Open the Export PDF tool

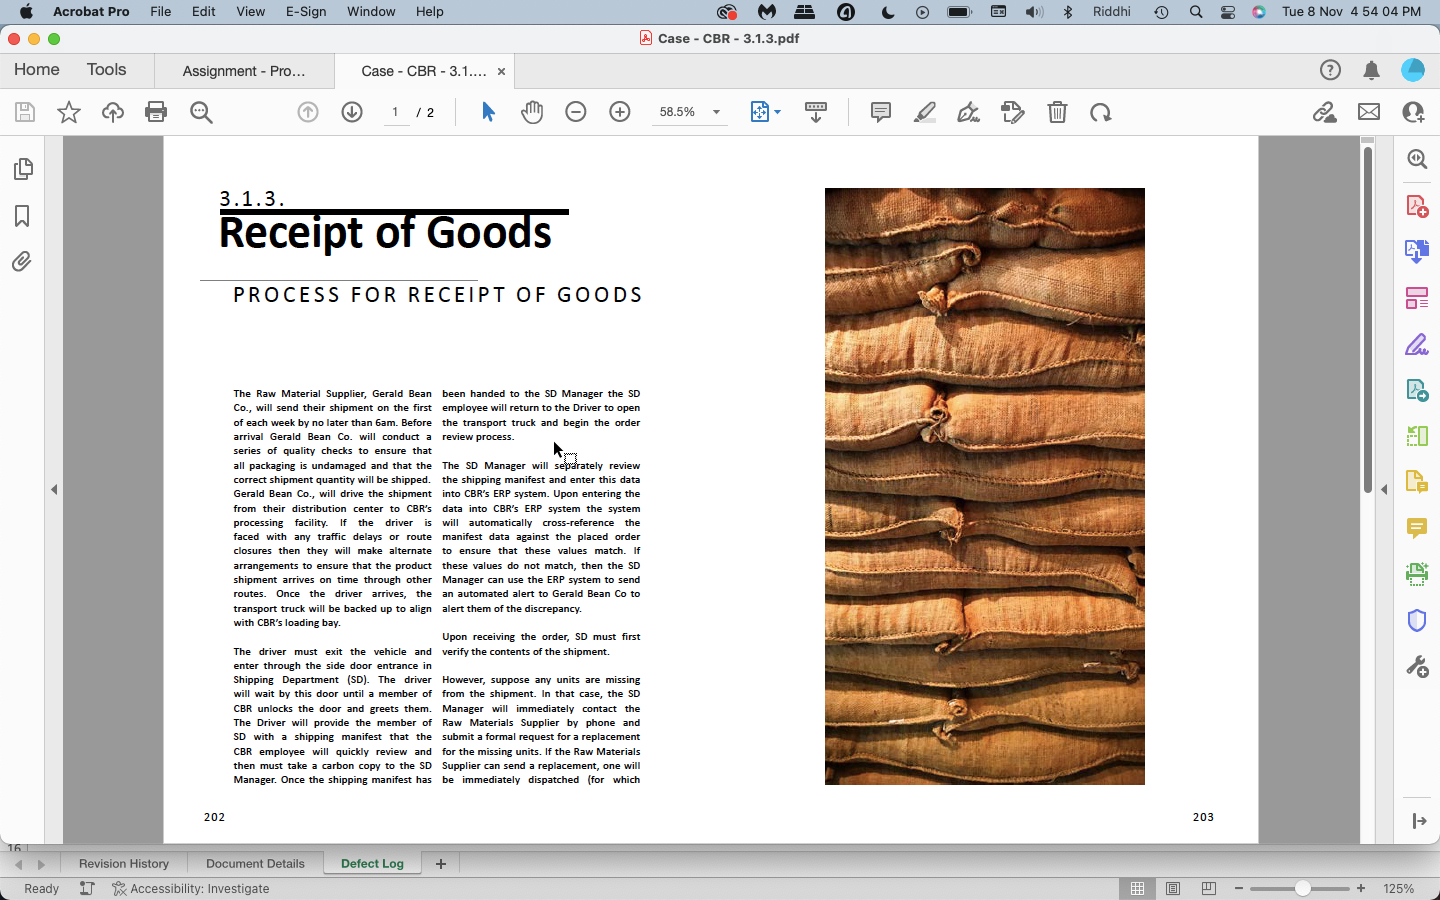(1417, 251)
